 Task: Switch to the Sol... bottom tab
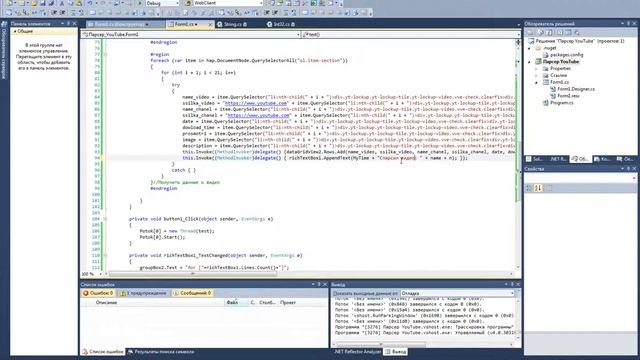click(x=534, y=159)
